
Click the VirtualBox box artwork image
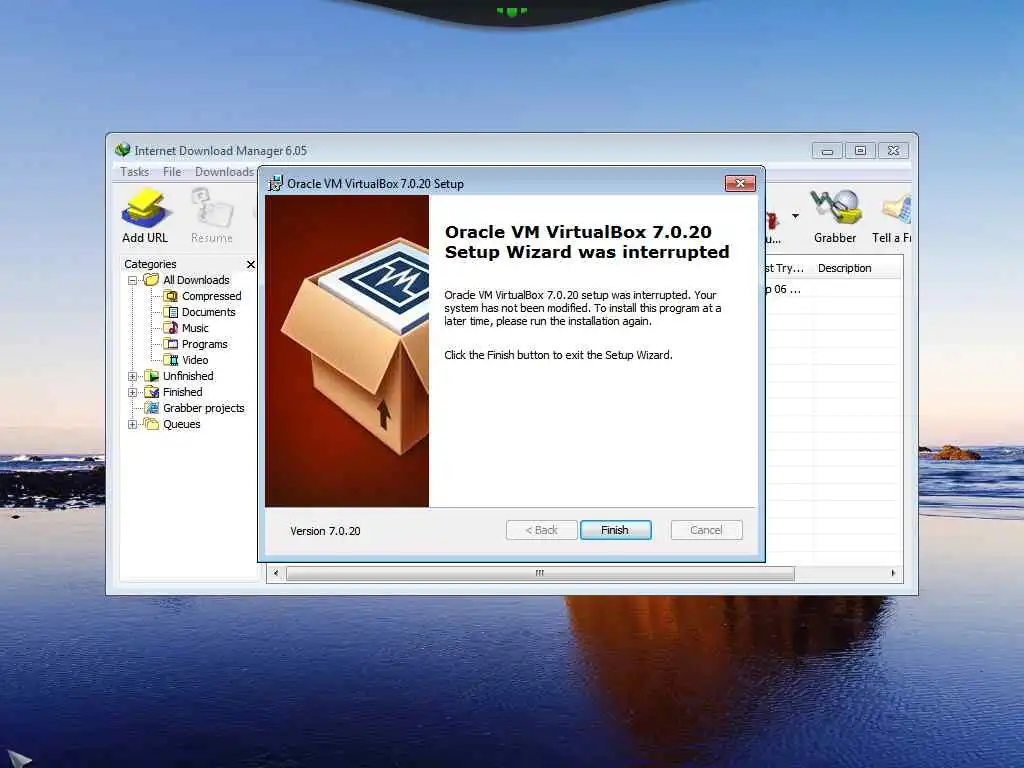pos(347,351)
